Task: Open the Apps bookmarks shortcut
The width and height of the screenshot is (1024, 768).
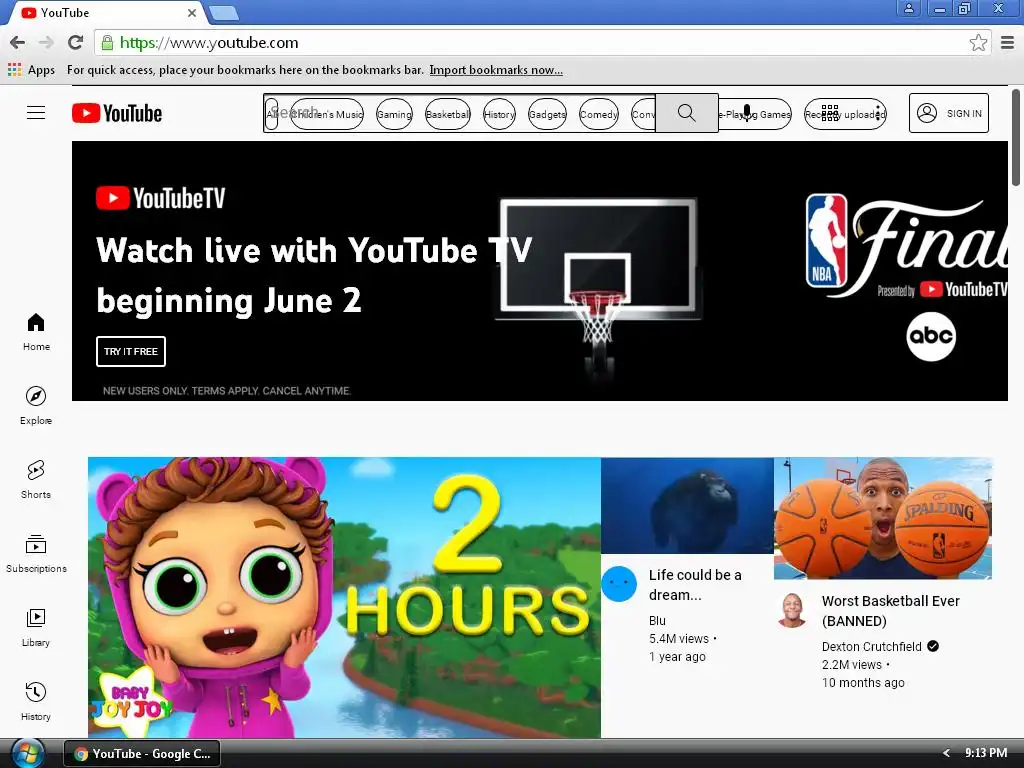Action: (31, 70)
